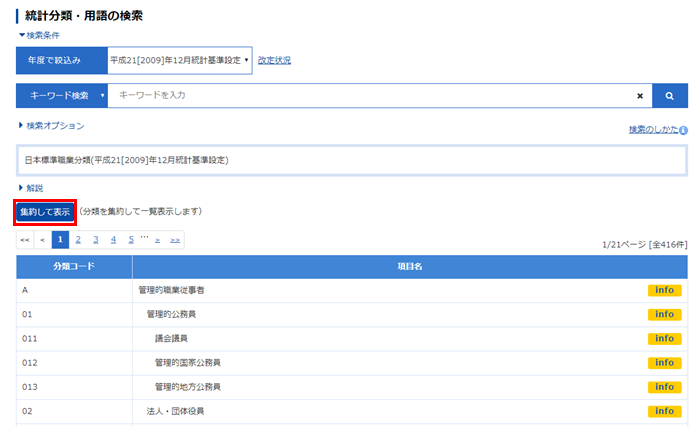Click classification code A cell
This screenshot has height=427, width=697.
(74, 290)
